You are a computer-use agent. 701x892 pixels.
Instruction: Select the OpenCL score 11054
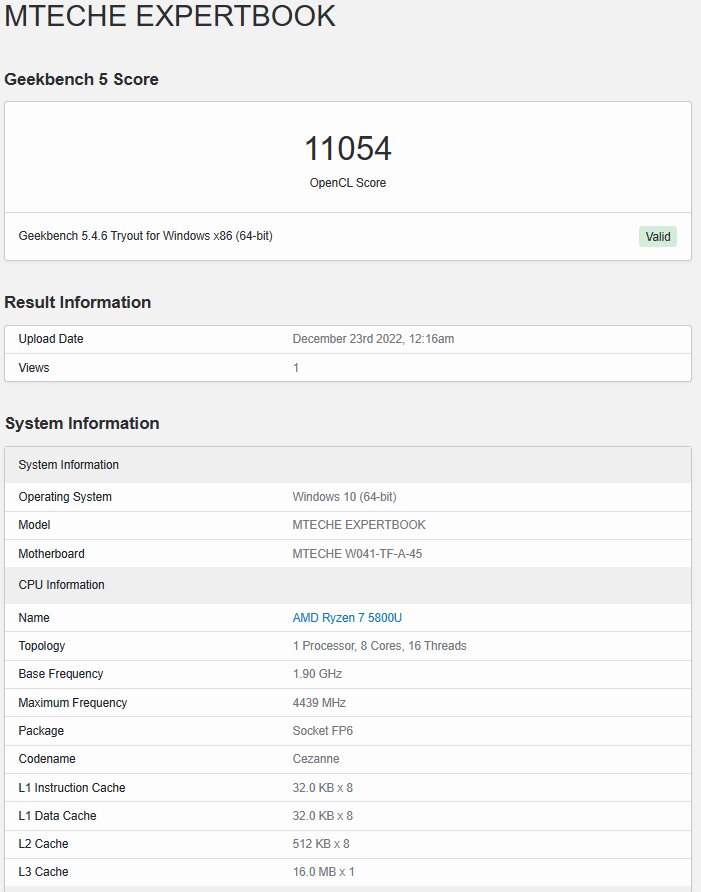[x=348, y=148]
